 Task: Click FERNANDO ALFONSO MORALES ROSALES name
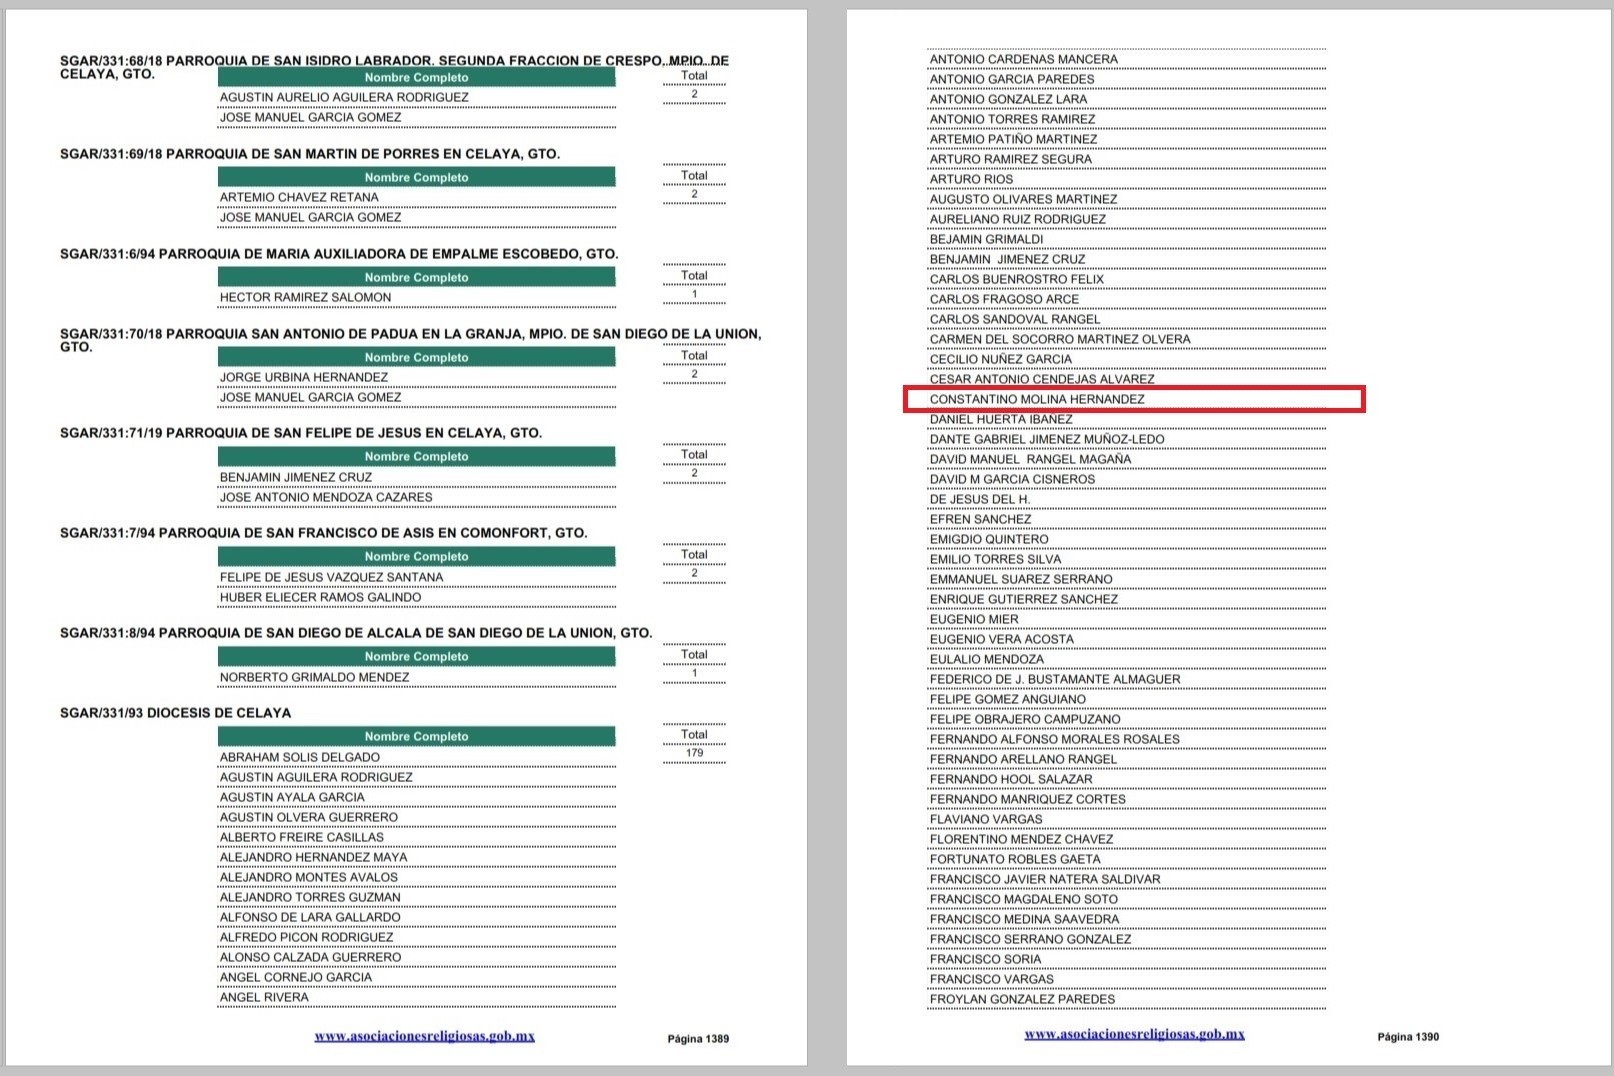(1054, 739)
